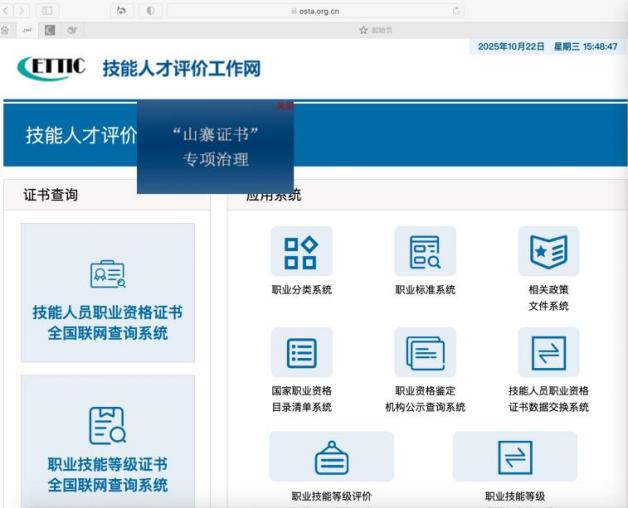The image size is (628, 508).
Task: Close the 山寨证书专项治理 popup
Action: [x=285, y=105]
